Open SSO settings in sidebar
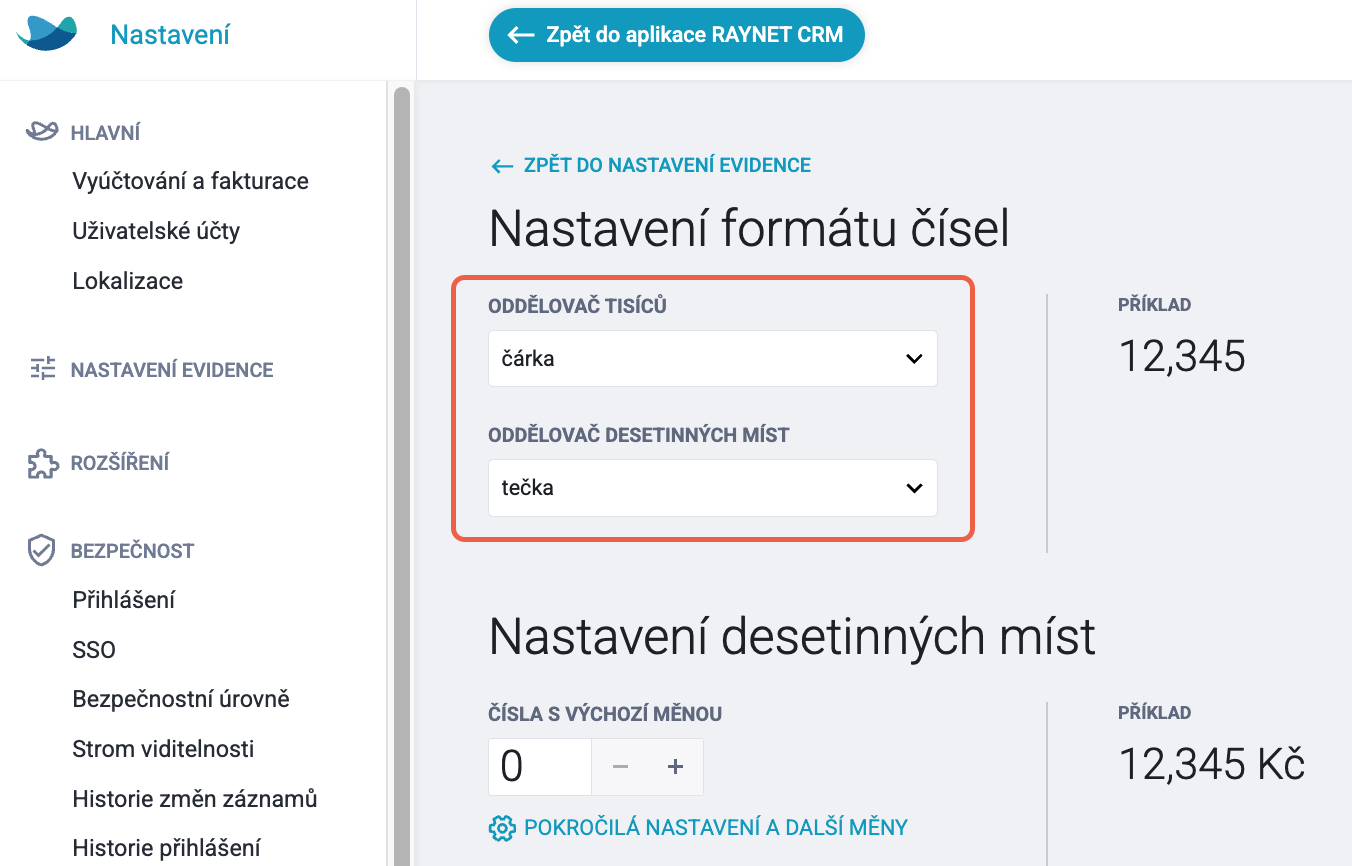Screen dimensions: 1352x866 [94, 650]
